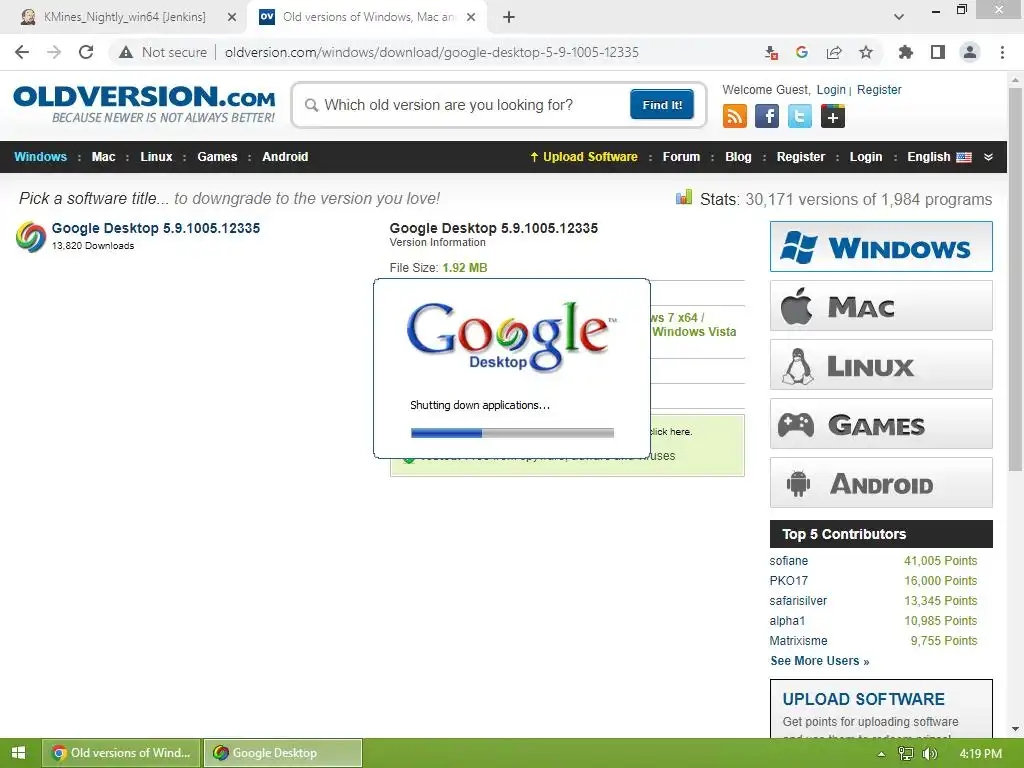Select Windows in the navigation bar
The height and width of the screenshot is (768, 1024).
[40, 157]
